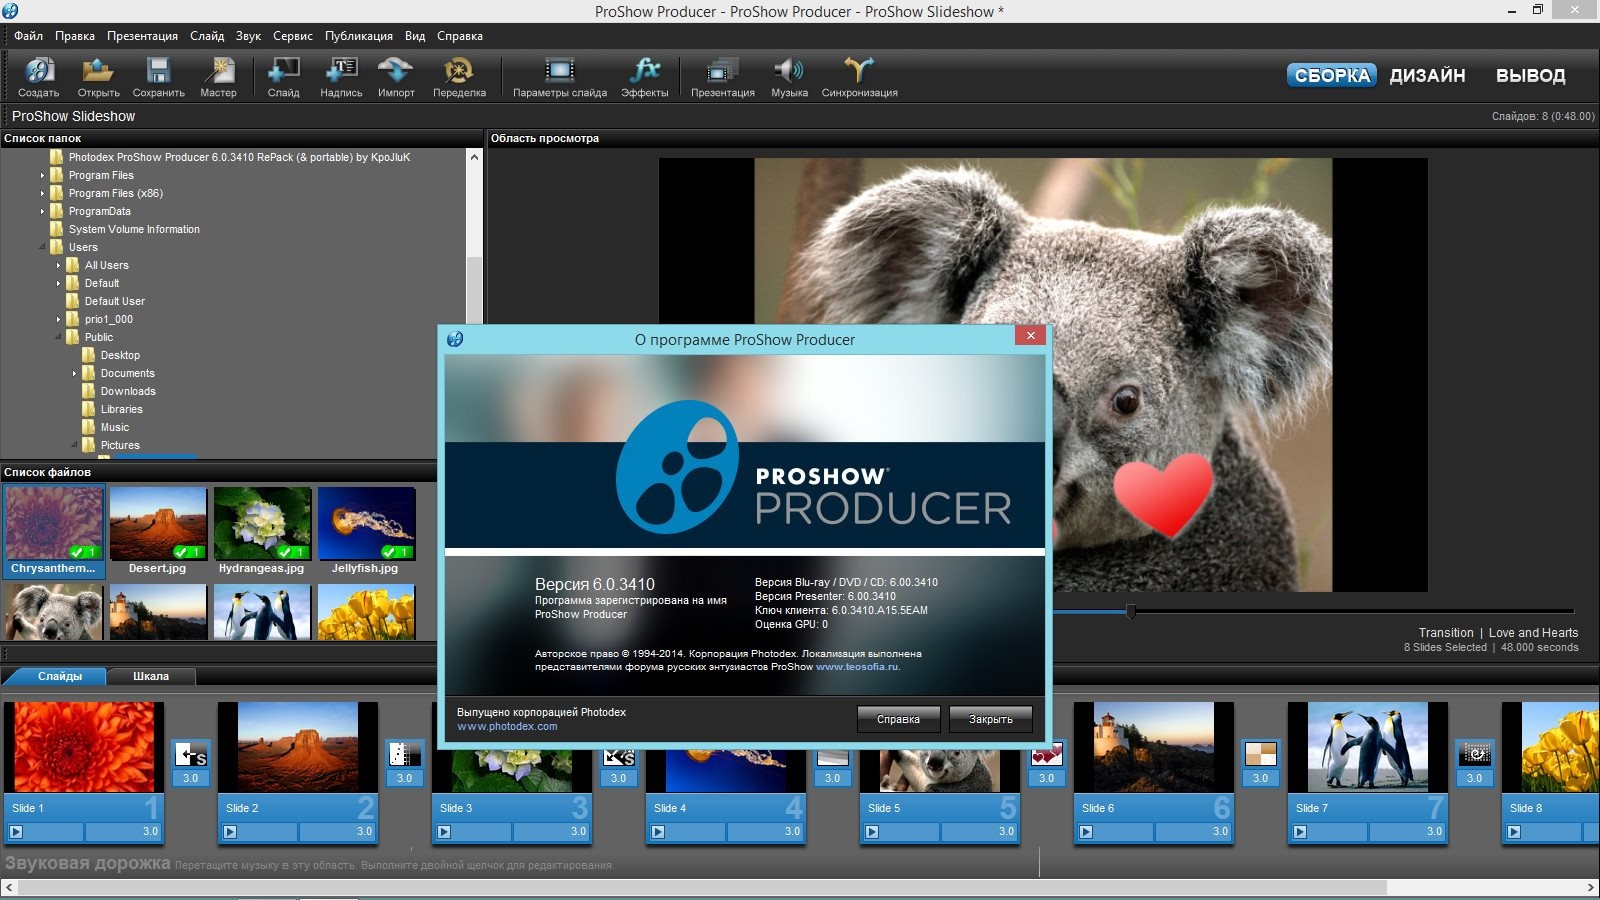
Task: Click Закрыть button in About dialog
Action: (x=990, y=719)
